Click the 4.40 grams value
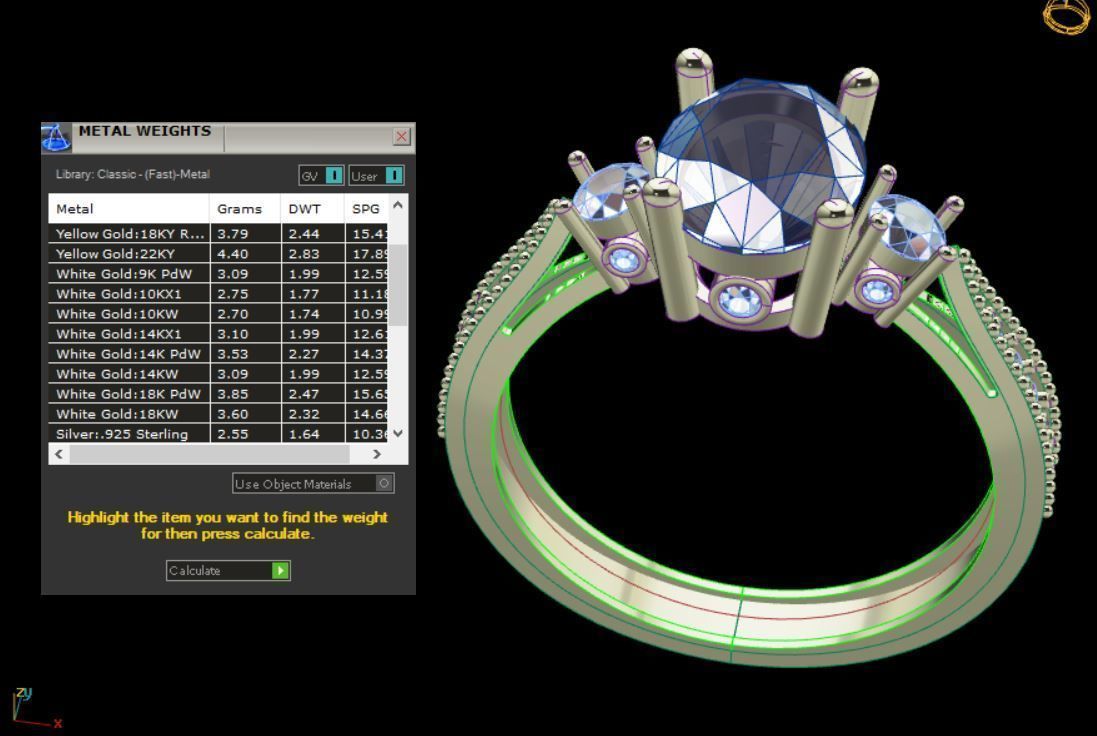Screen dimensions: 1097x736 pyautogui.click(x=232, y=254)
